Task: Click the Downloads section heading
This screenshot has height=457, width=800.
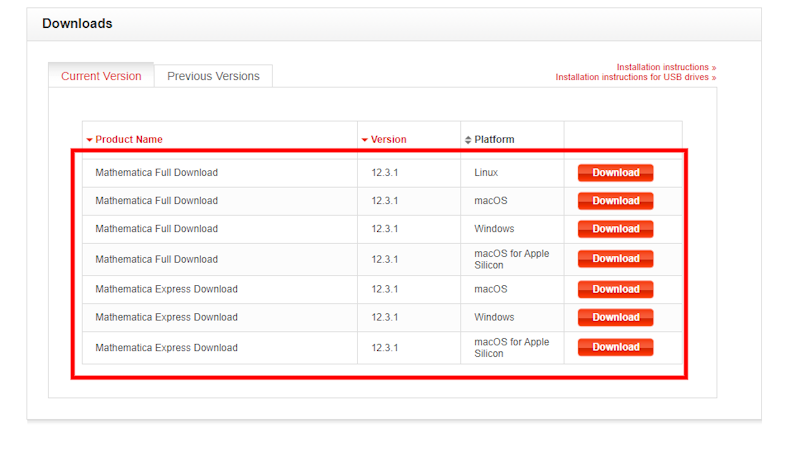Action: [x=77, y=23]
